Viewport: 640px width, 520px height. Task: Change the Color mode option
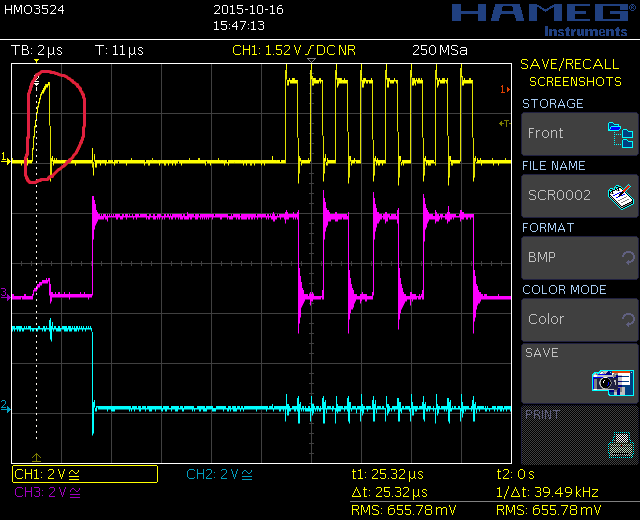pyautogui.click(x=580, y=320)
